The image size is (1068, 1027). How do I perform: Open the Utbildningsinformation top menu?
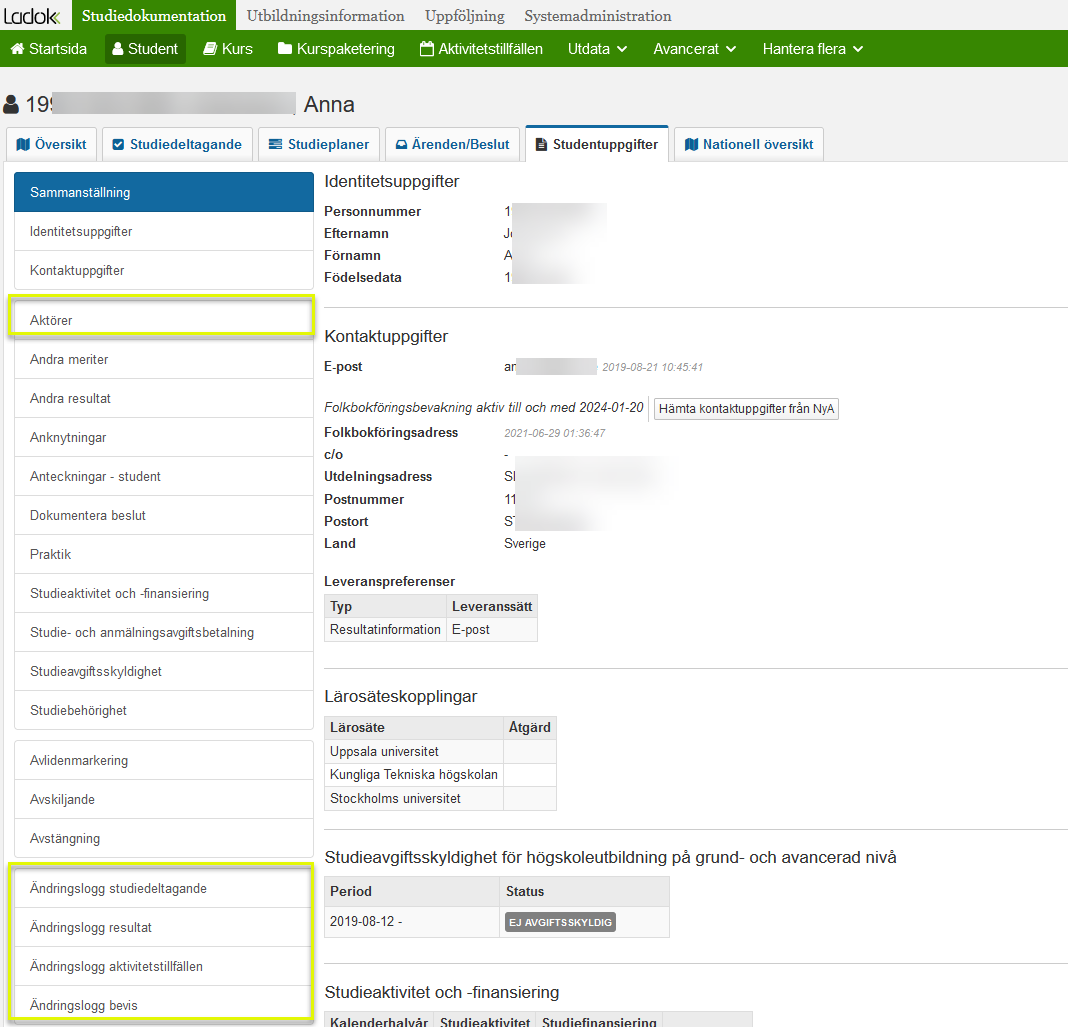[326, 16]
